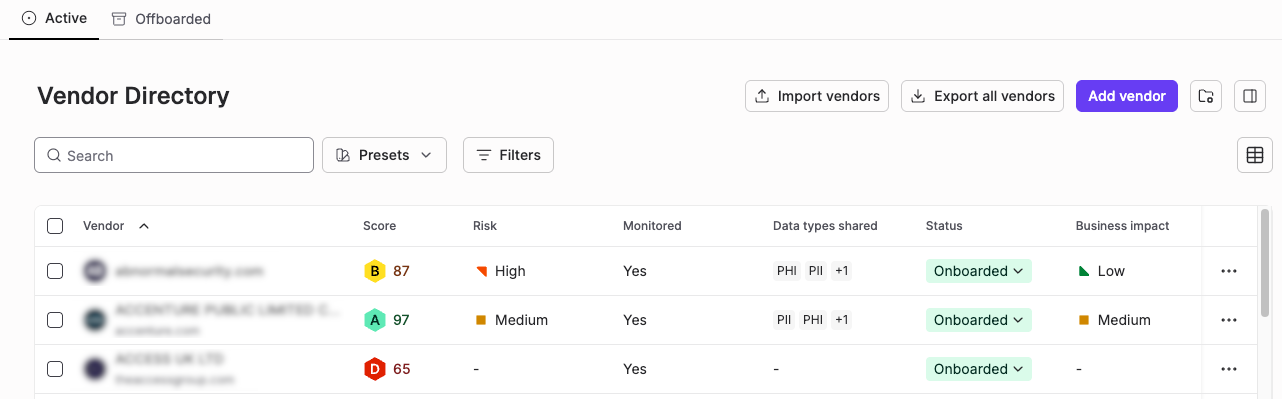Sort by the Vendor column header
Image resolution: width=1282 pixels, height=399 pixels.
coord(104,226)
